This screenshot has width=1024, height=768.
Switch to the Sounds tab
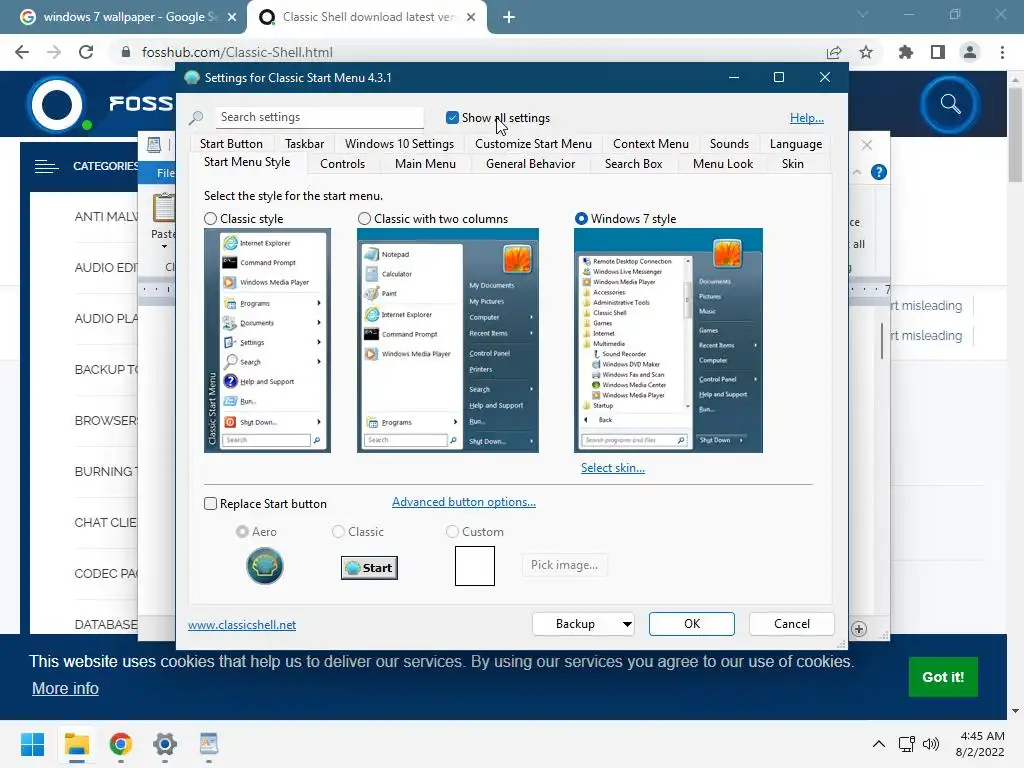tap(729, 144)
